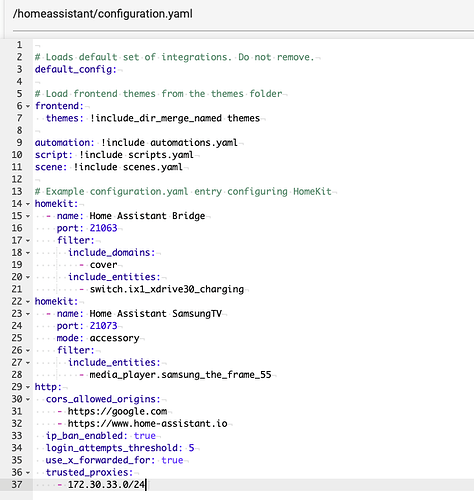Click the login_attempts_threshold value 5

pyautogui.click(x=191, y=448)
